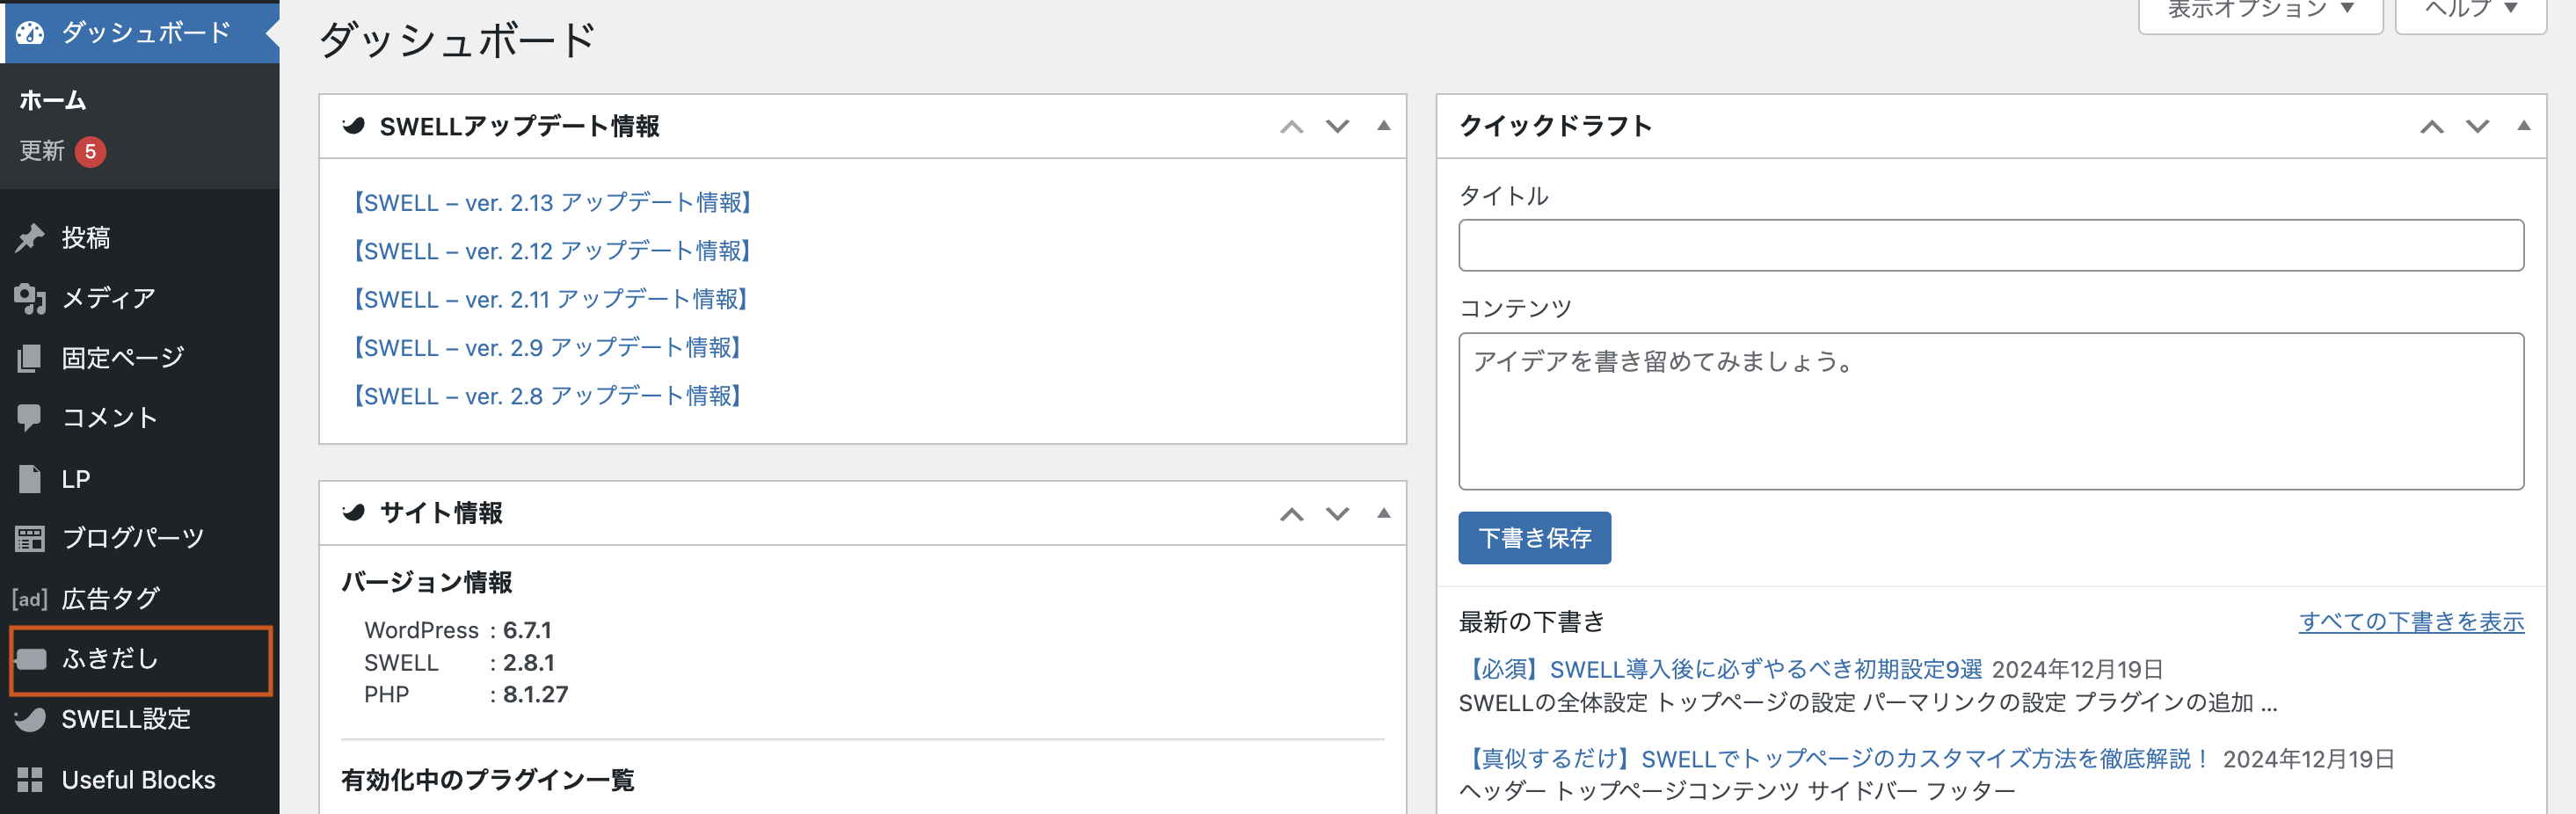Open draft 【必須】SWELL導入後に必ずやるべき初期設定9選
The width and height of the screenshot is (2576, 814).
(x=1720, y=669)
